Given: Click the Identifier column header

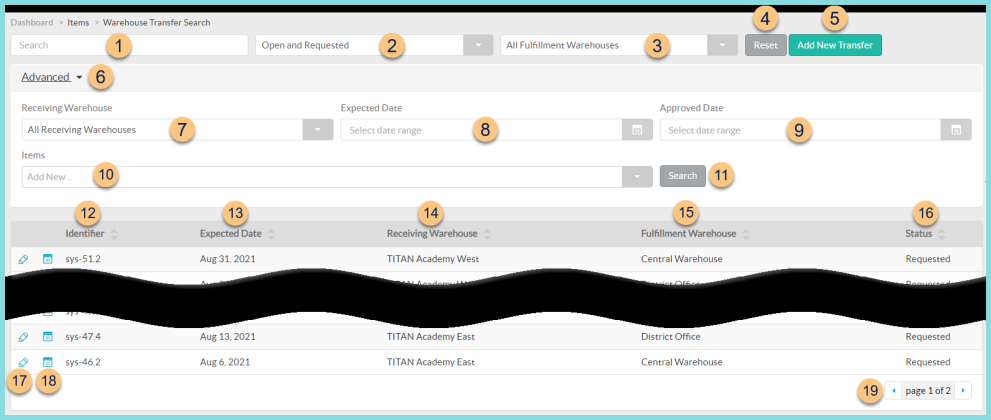Looking at the screenshot, I should click(85, 234).
